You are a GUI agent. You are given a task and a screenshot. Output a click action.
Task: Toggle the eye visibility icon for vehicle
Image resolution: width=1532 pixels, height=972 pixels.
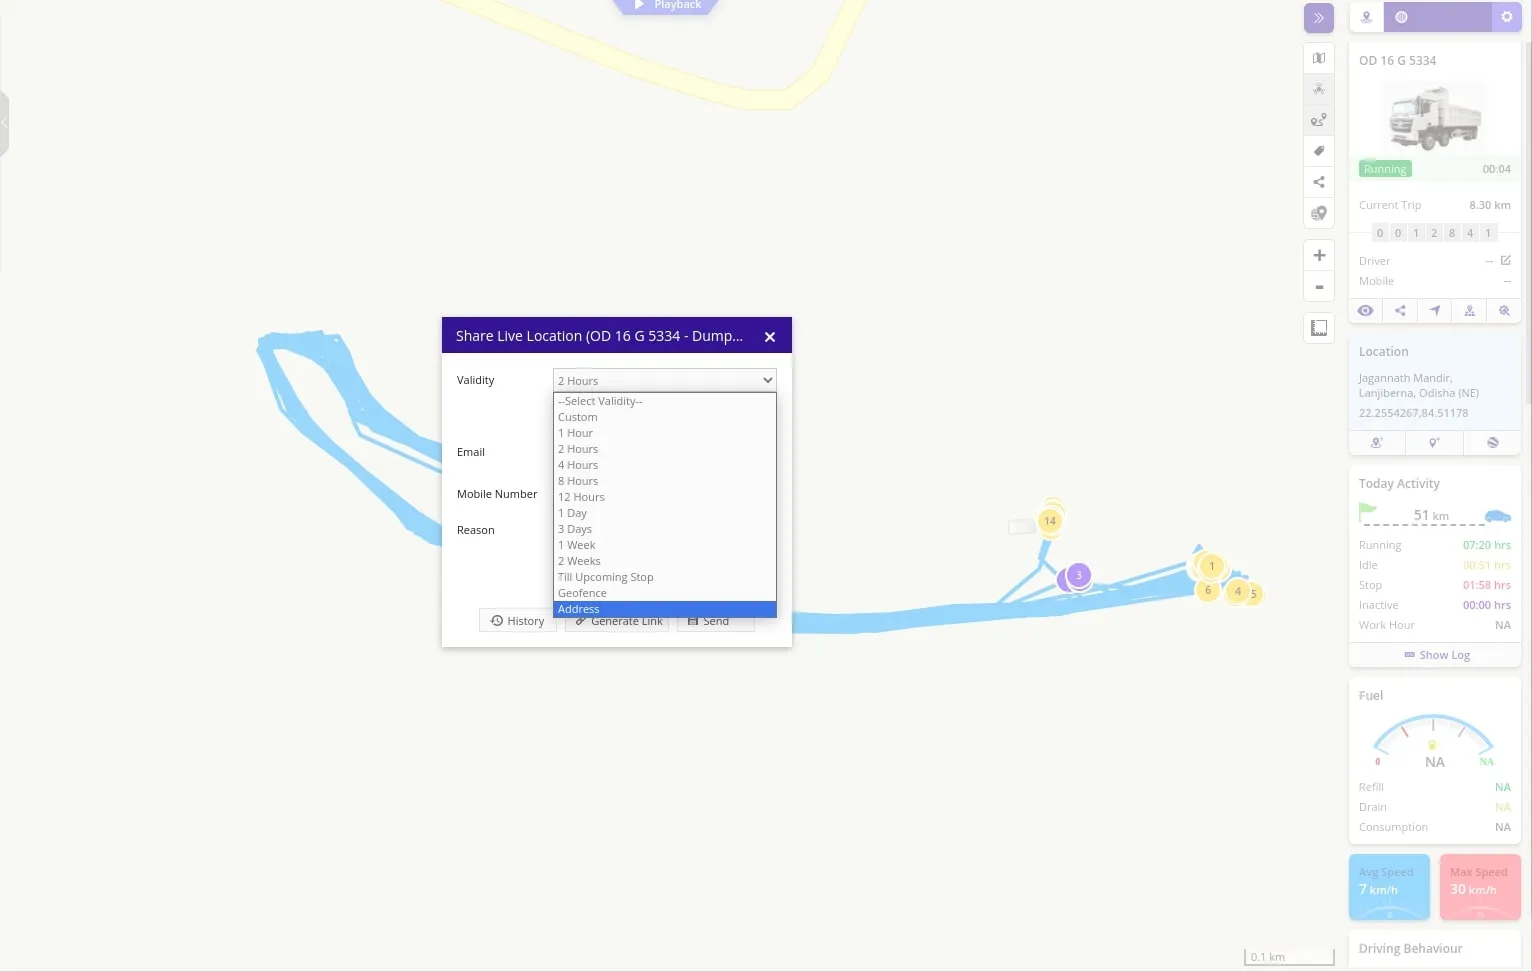coord(1365,311)
